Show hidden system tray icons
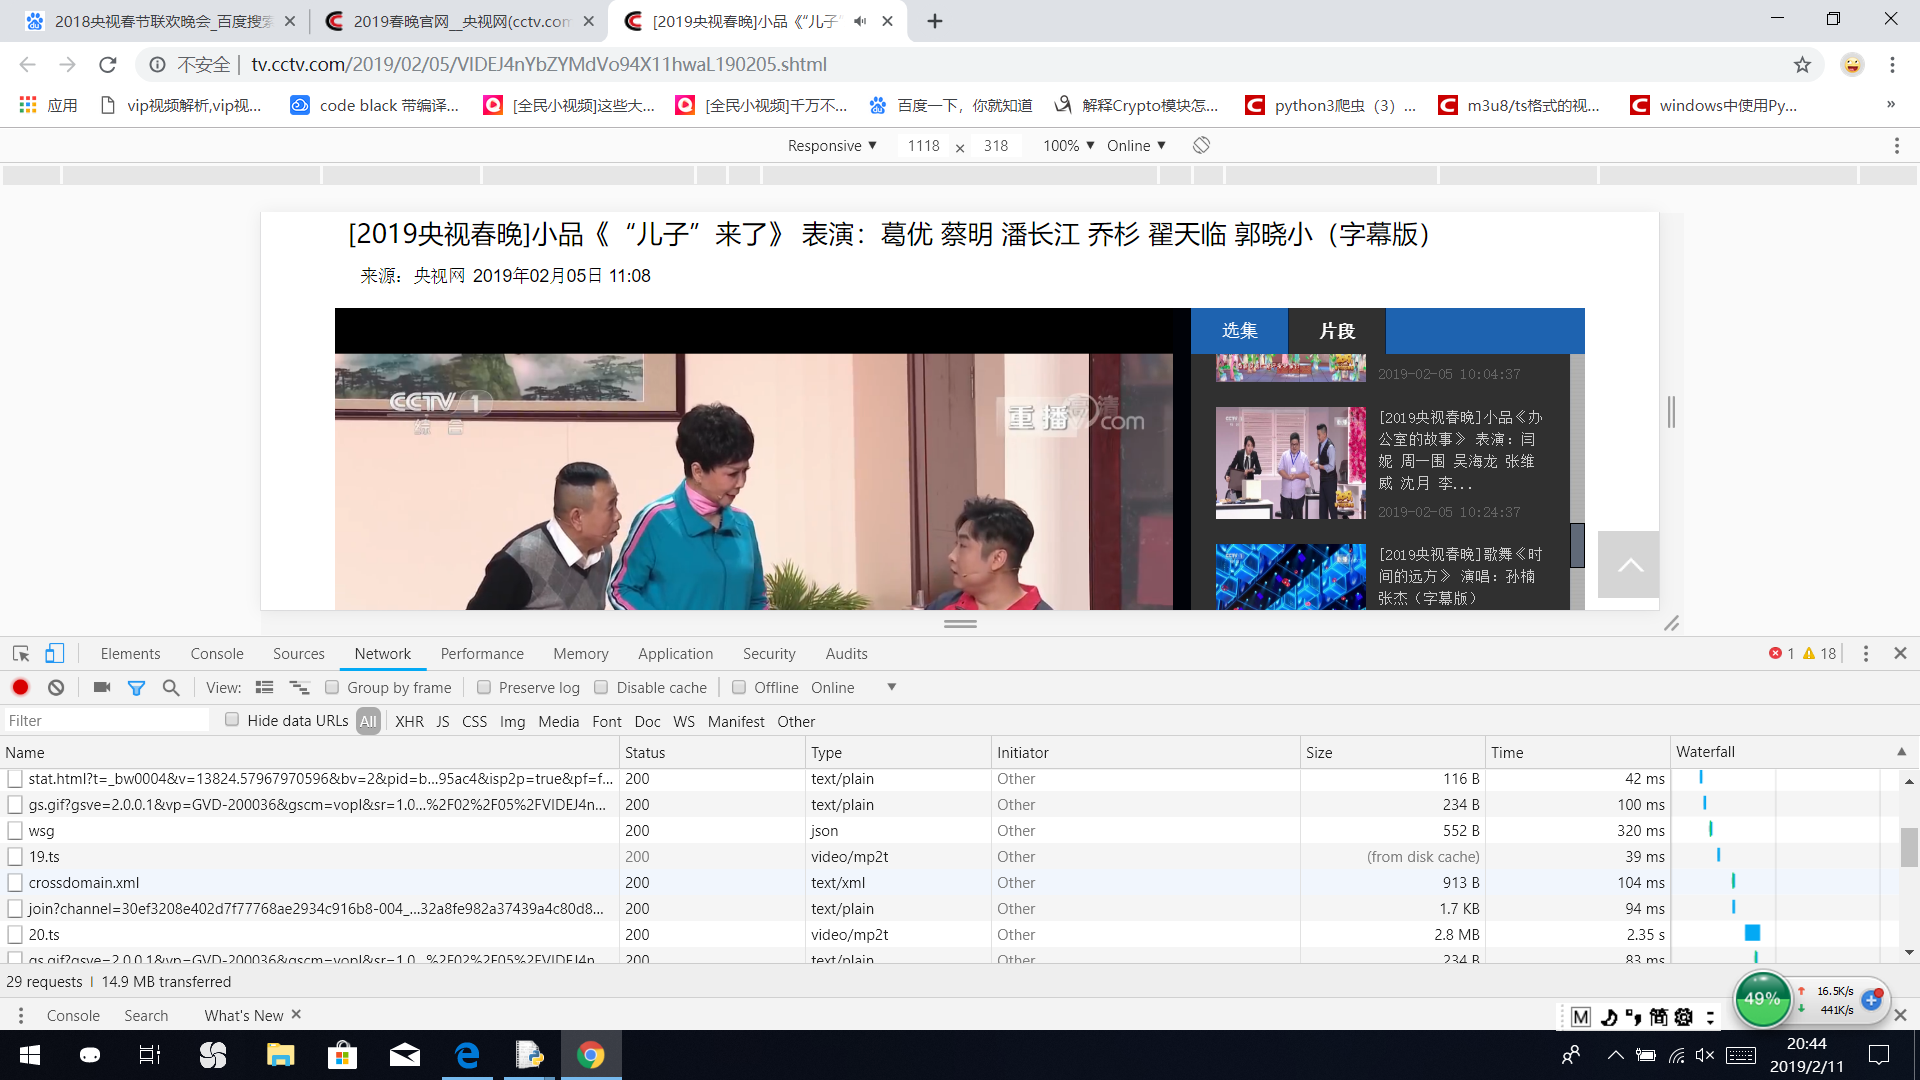Viewport: 1920px width, 1080px height. click(x=1615, y=1055)
